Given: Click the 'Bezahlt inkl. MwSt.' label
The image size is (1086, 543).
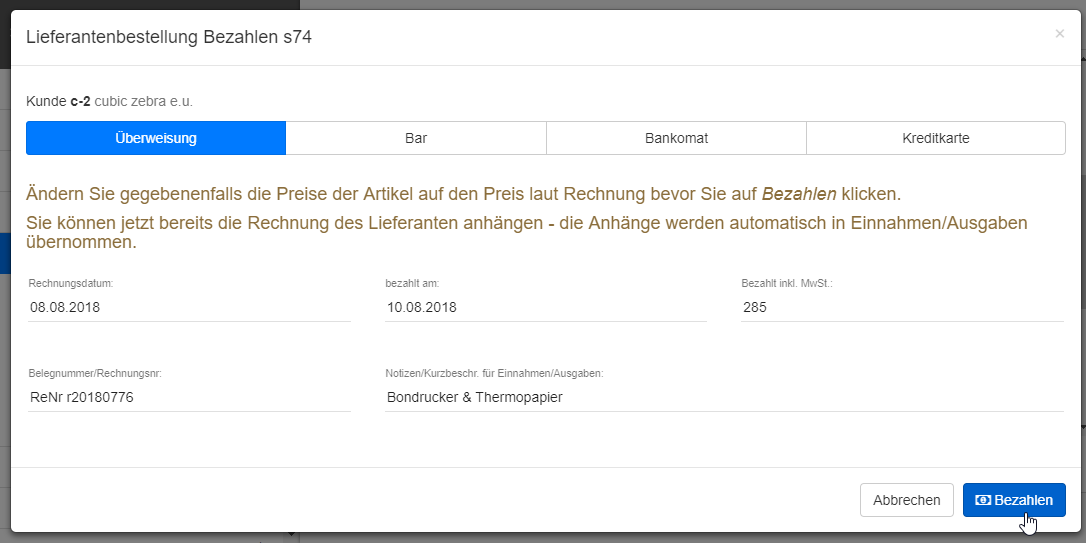Looking at the screenshot, I should click(786, 283).
